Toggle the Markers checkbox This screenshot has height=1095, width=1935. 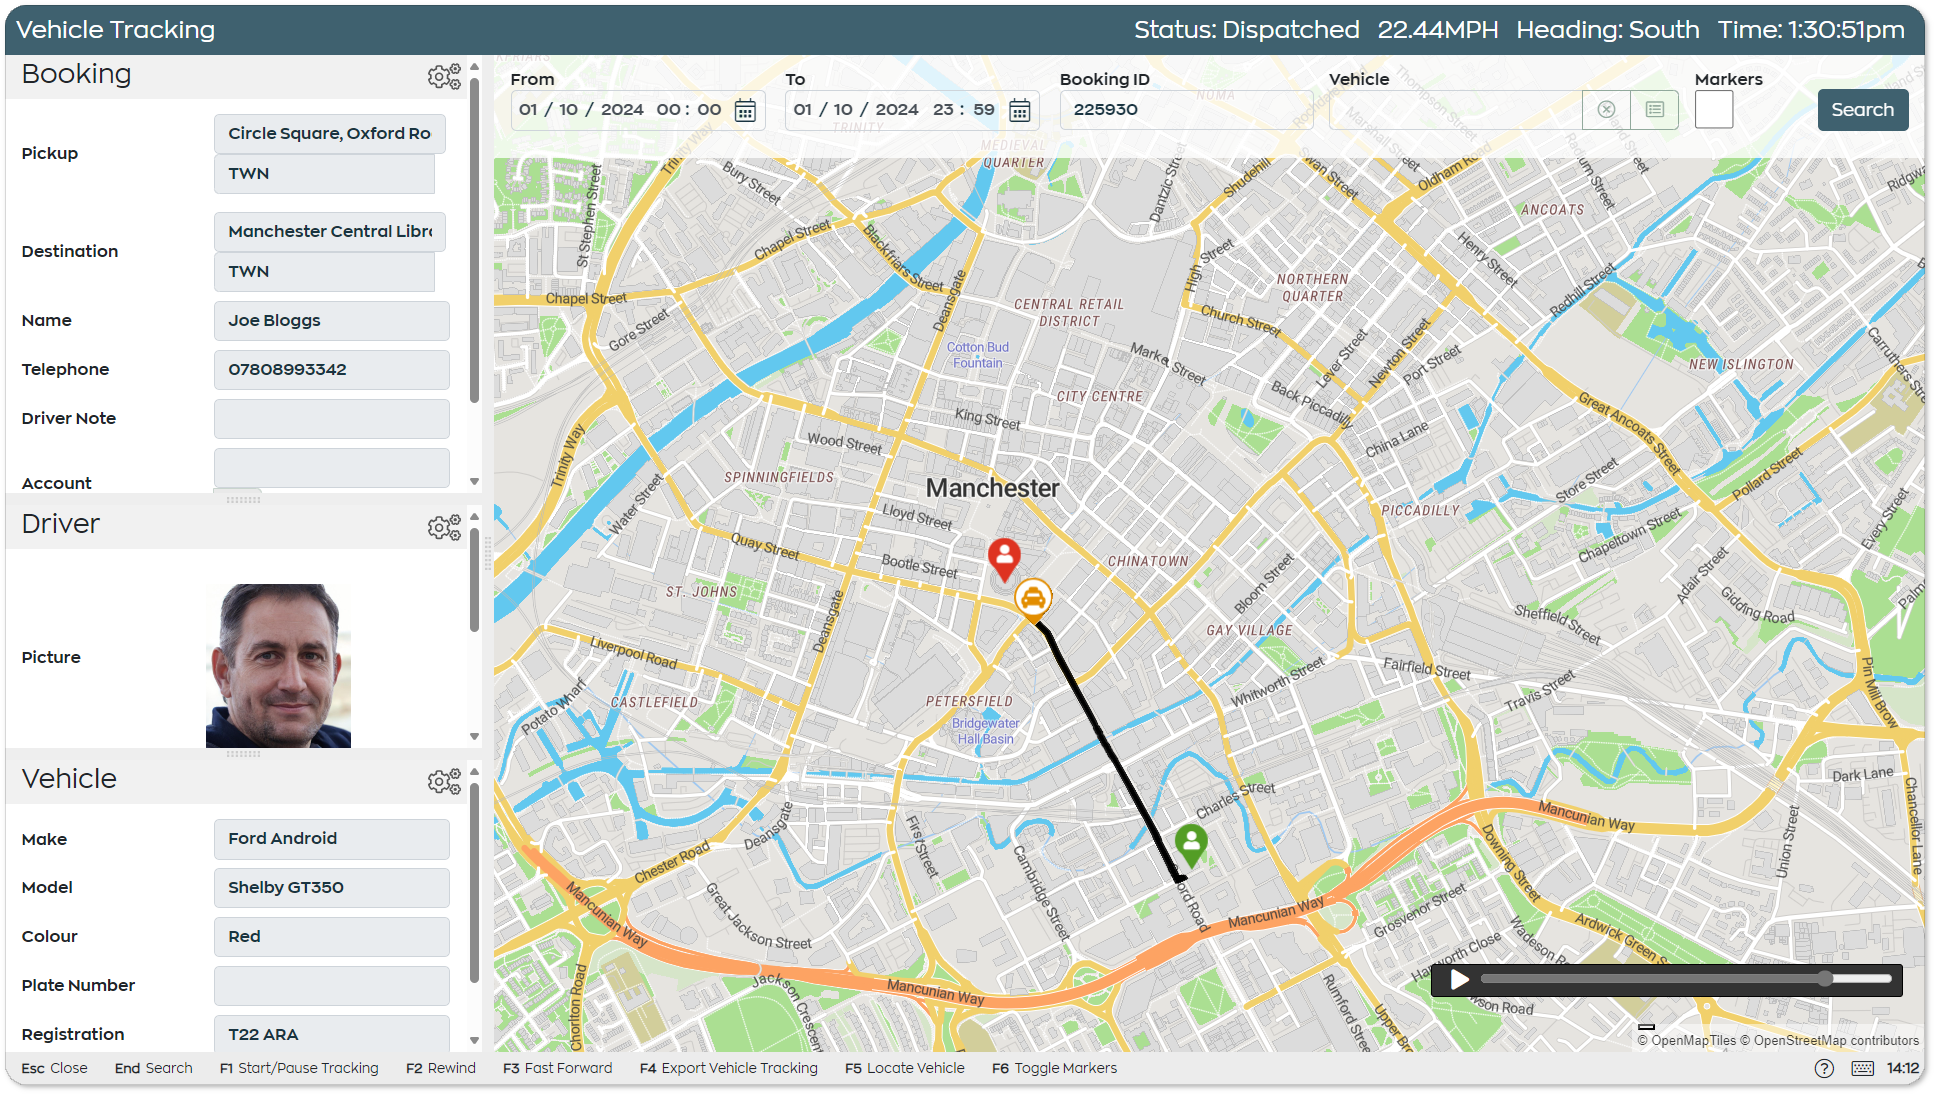[1714, 110]
